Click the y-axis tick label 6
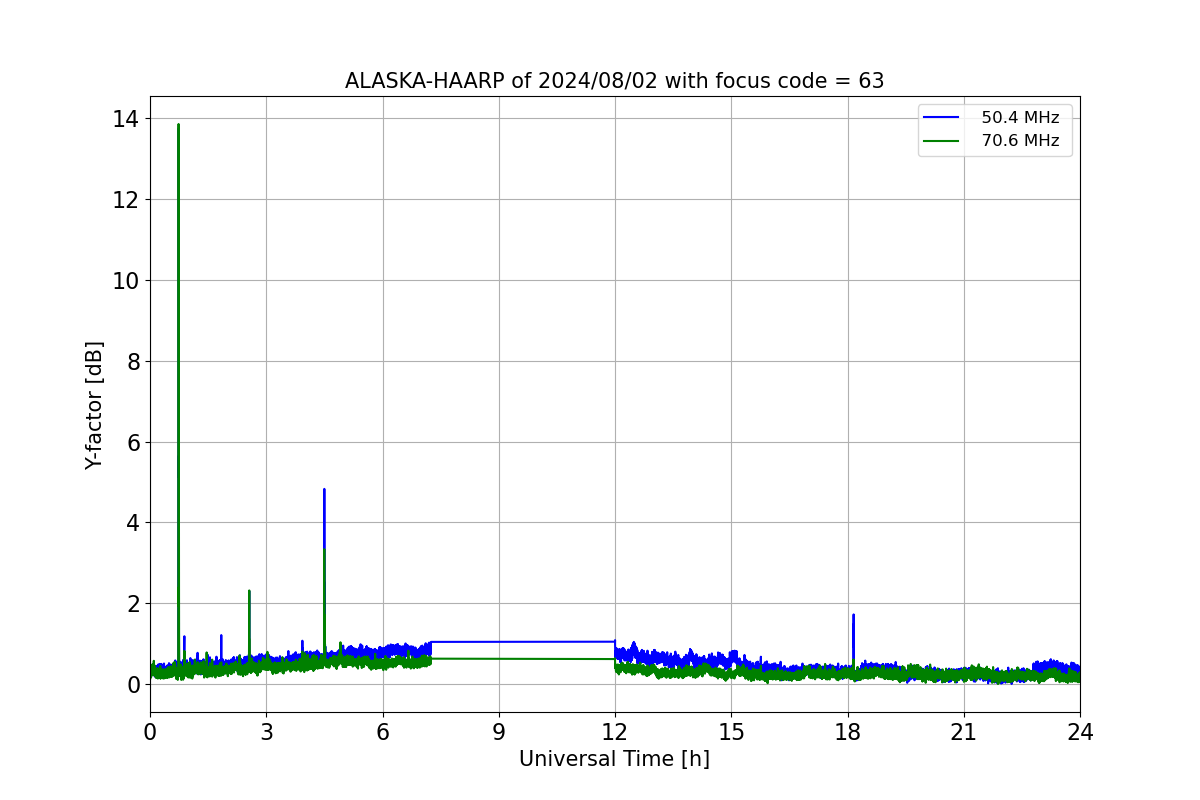This screenshot has height=800, width=1200. (x=133, y=442)
